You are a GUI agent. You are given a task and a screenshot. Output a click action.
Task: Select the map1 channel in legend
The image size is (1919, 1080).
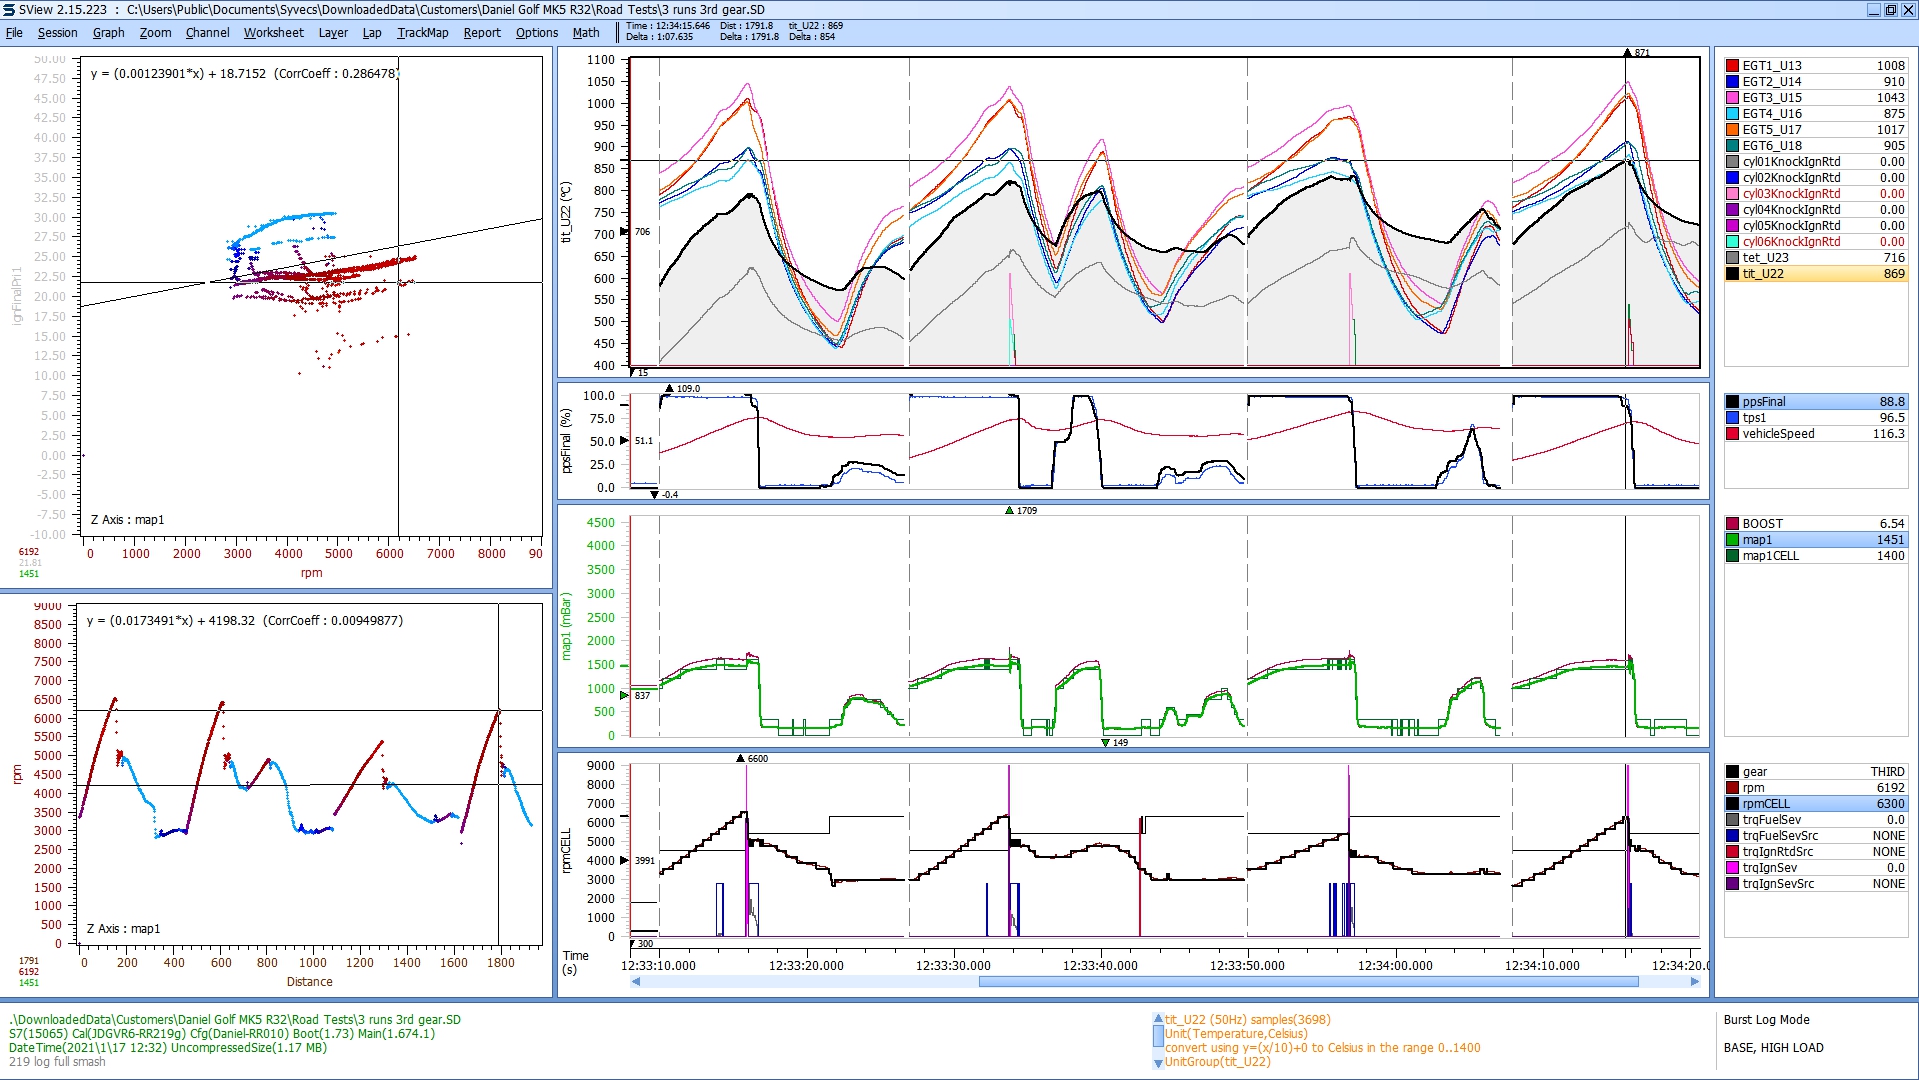(x=1816, y=540)
